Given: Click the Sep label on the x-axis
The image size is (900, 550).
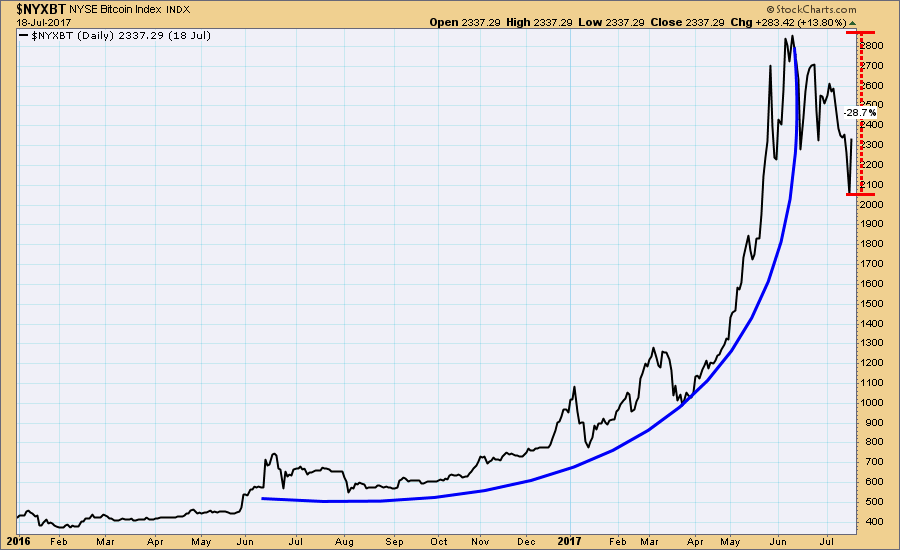Looking at the screenshot, I should click(394, 541).
